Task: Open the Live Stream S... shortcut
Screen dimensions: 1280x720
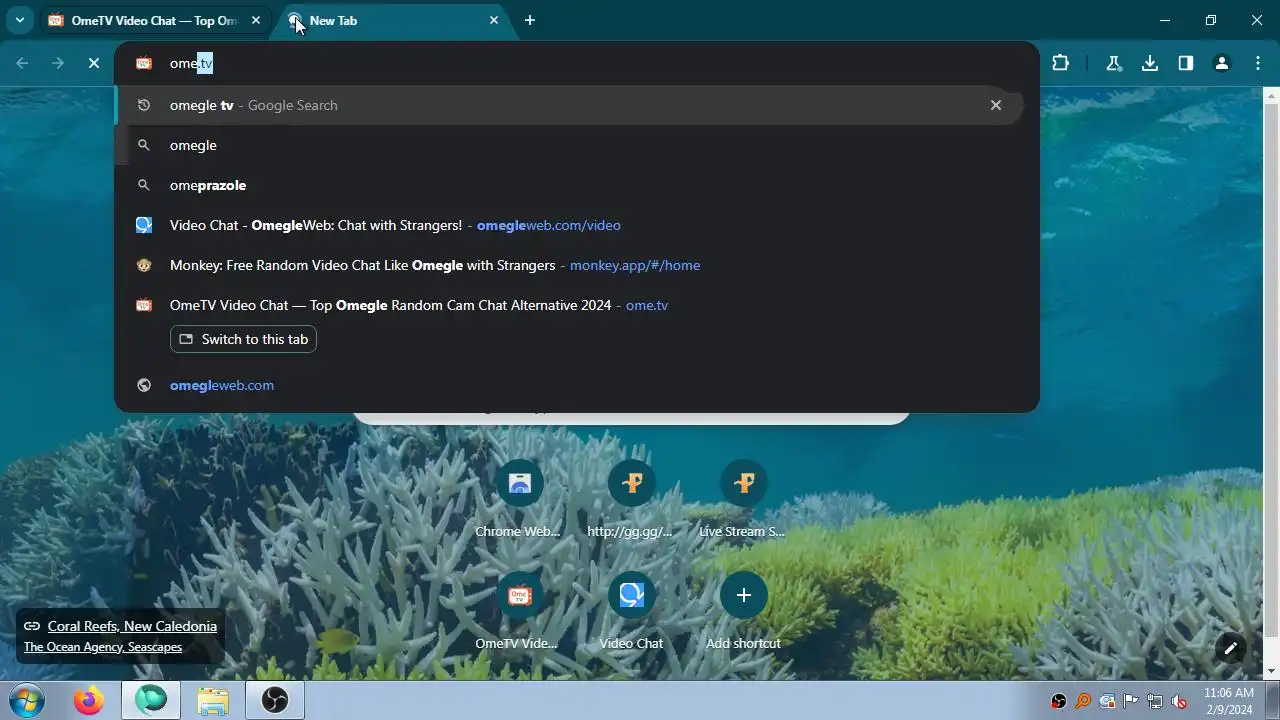Action: pyautogui.click(x=743, y=500)
